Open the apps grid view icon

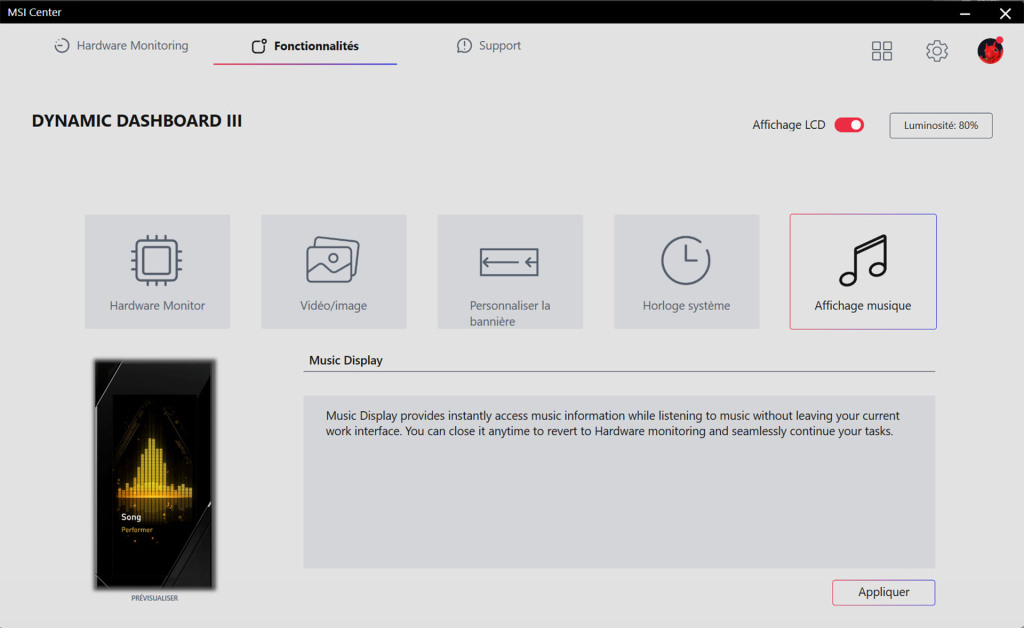[x=882, y=51]
